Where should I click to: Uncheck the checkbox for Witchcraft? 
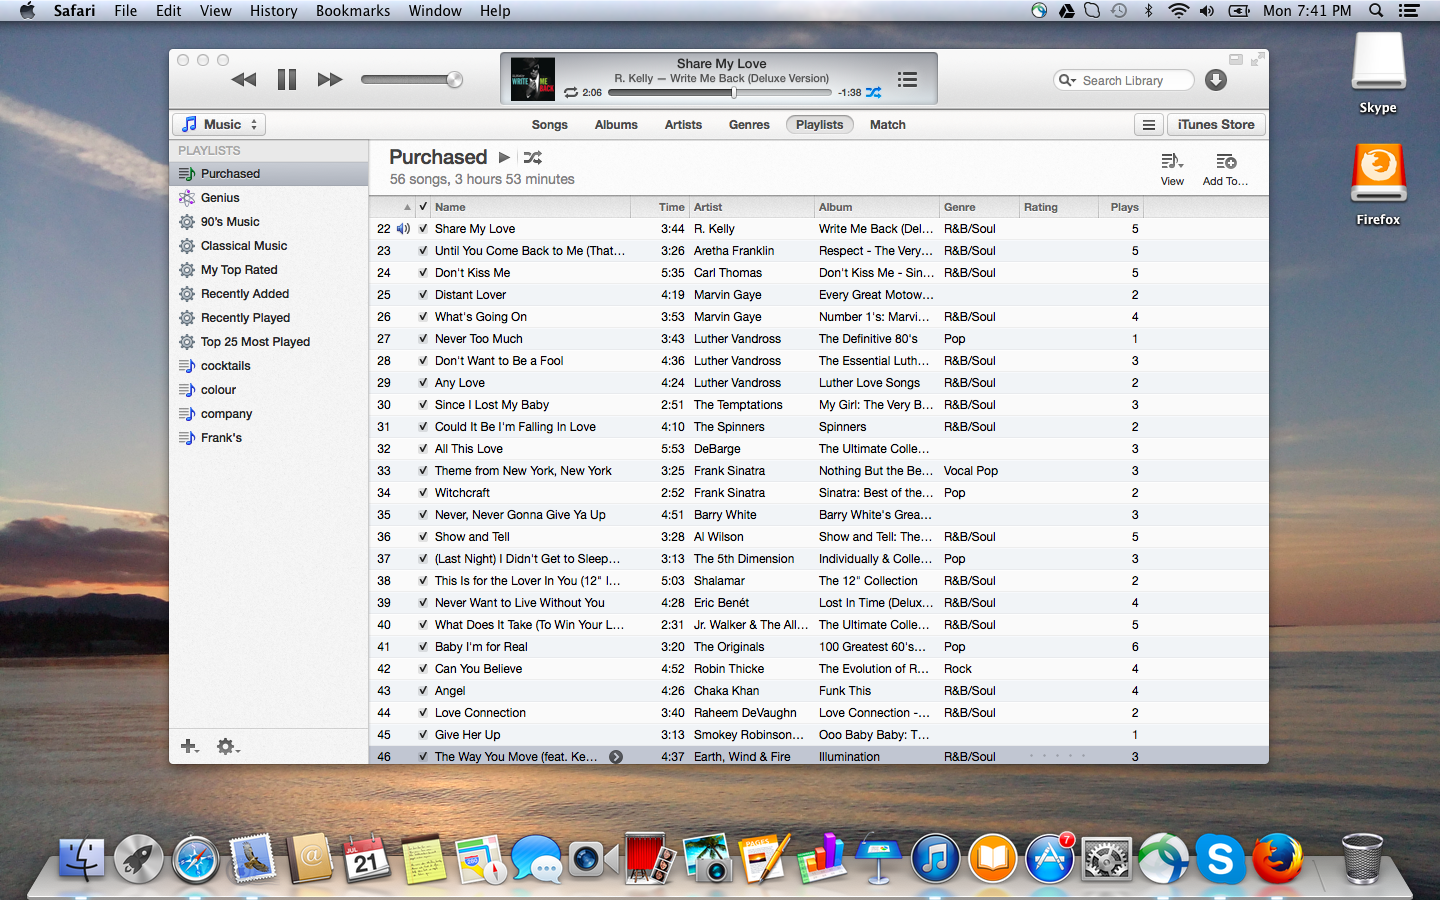coord(423,493)
